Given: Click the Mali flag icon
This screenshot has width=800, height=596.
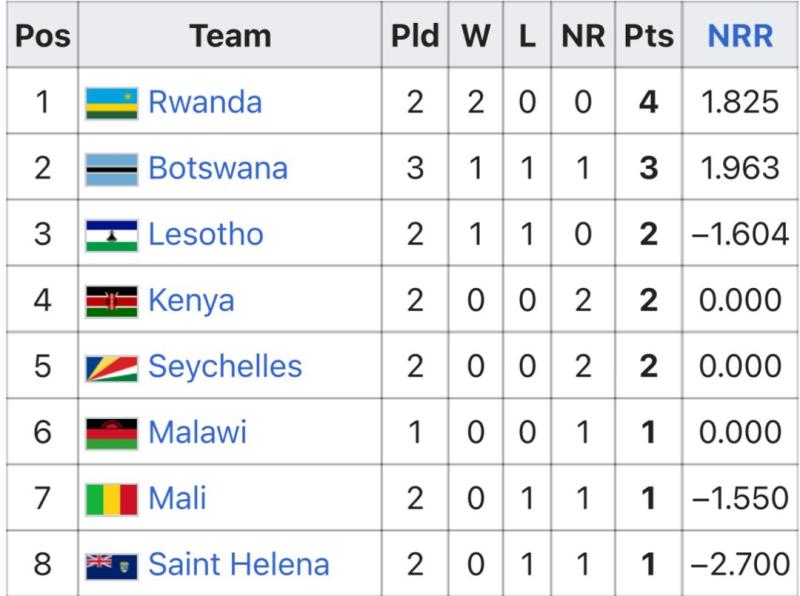Looking at the screenshot, I should (111, 500).
